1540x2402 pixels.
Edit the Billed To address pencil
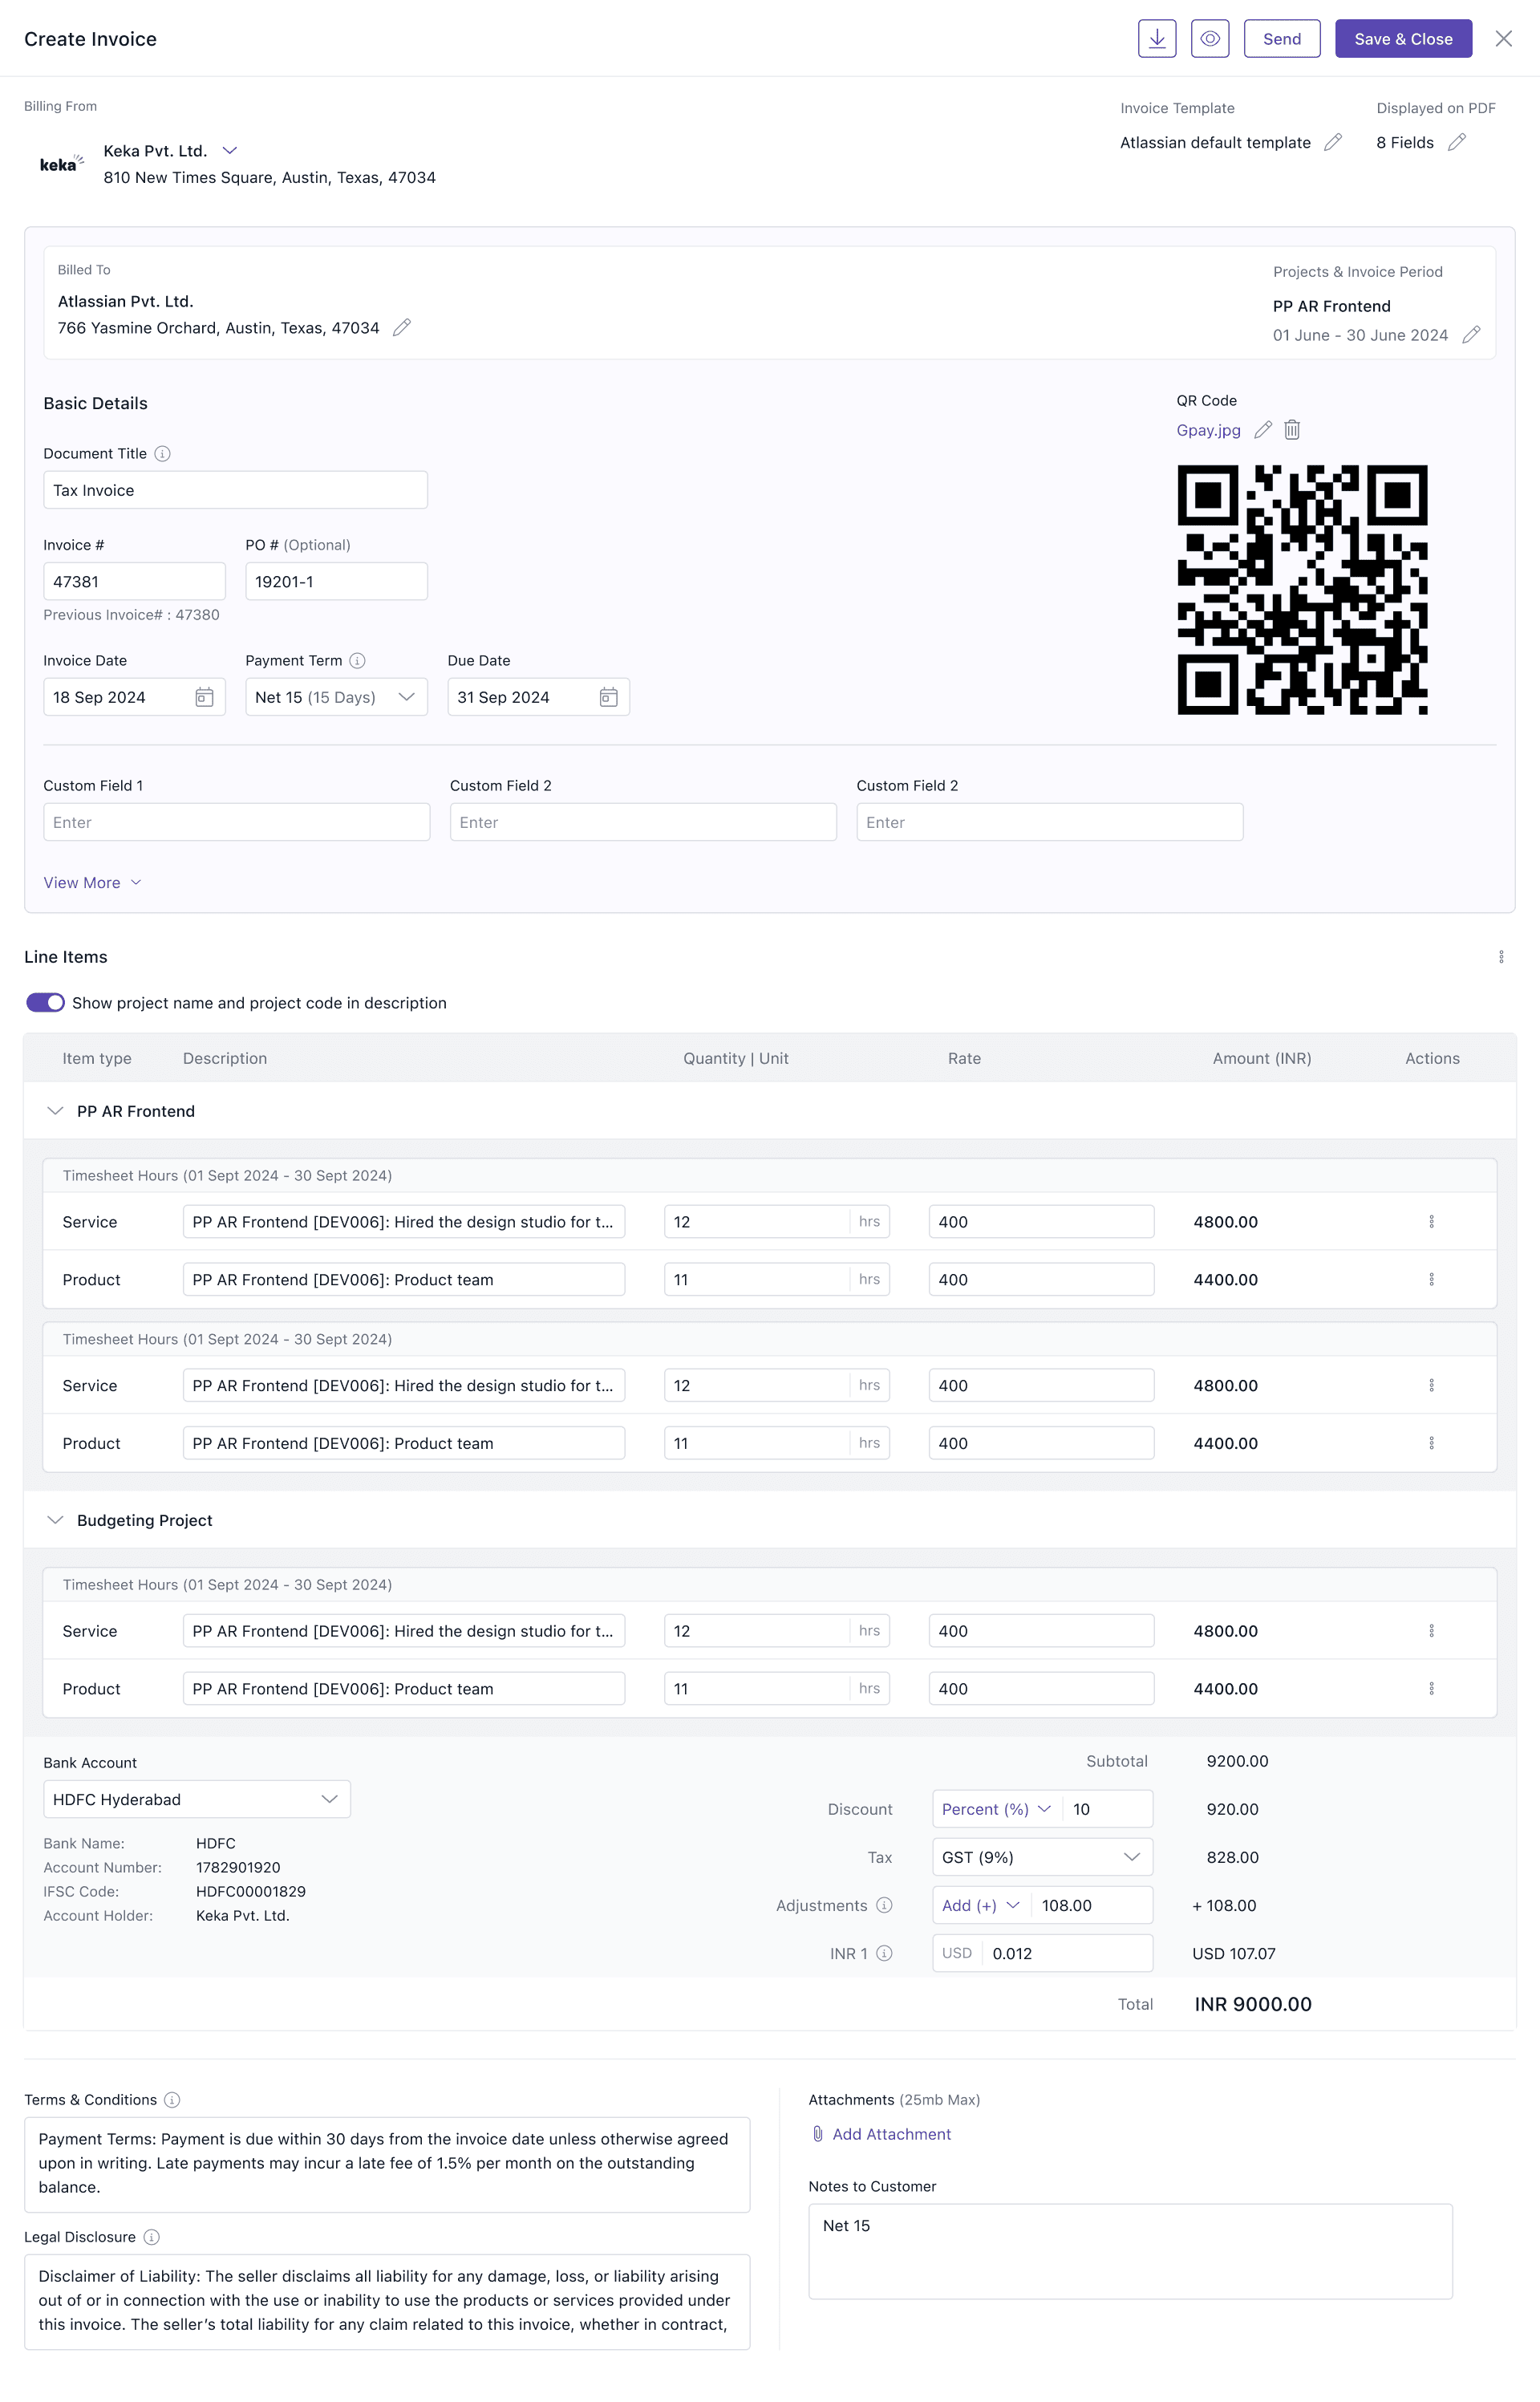point(402,328)
